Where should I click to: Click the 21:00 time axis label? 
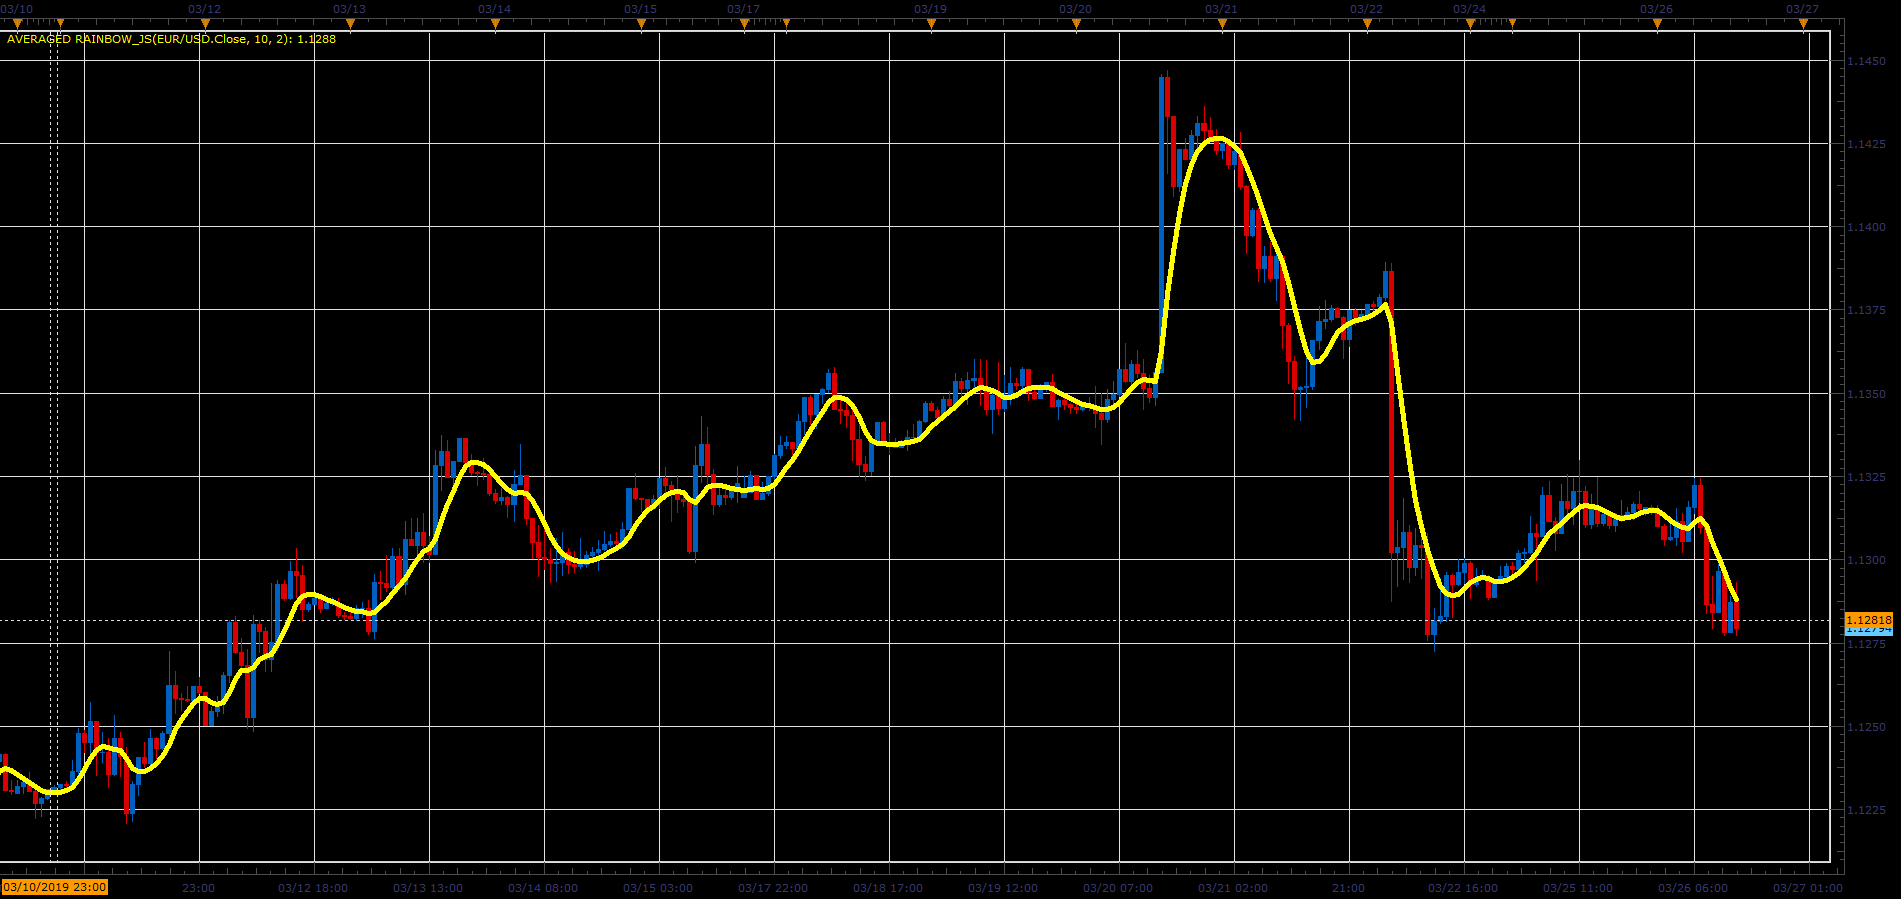point(1348,888)
